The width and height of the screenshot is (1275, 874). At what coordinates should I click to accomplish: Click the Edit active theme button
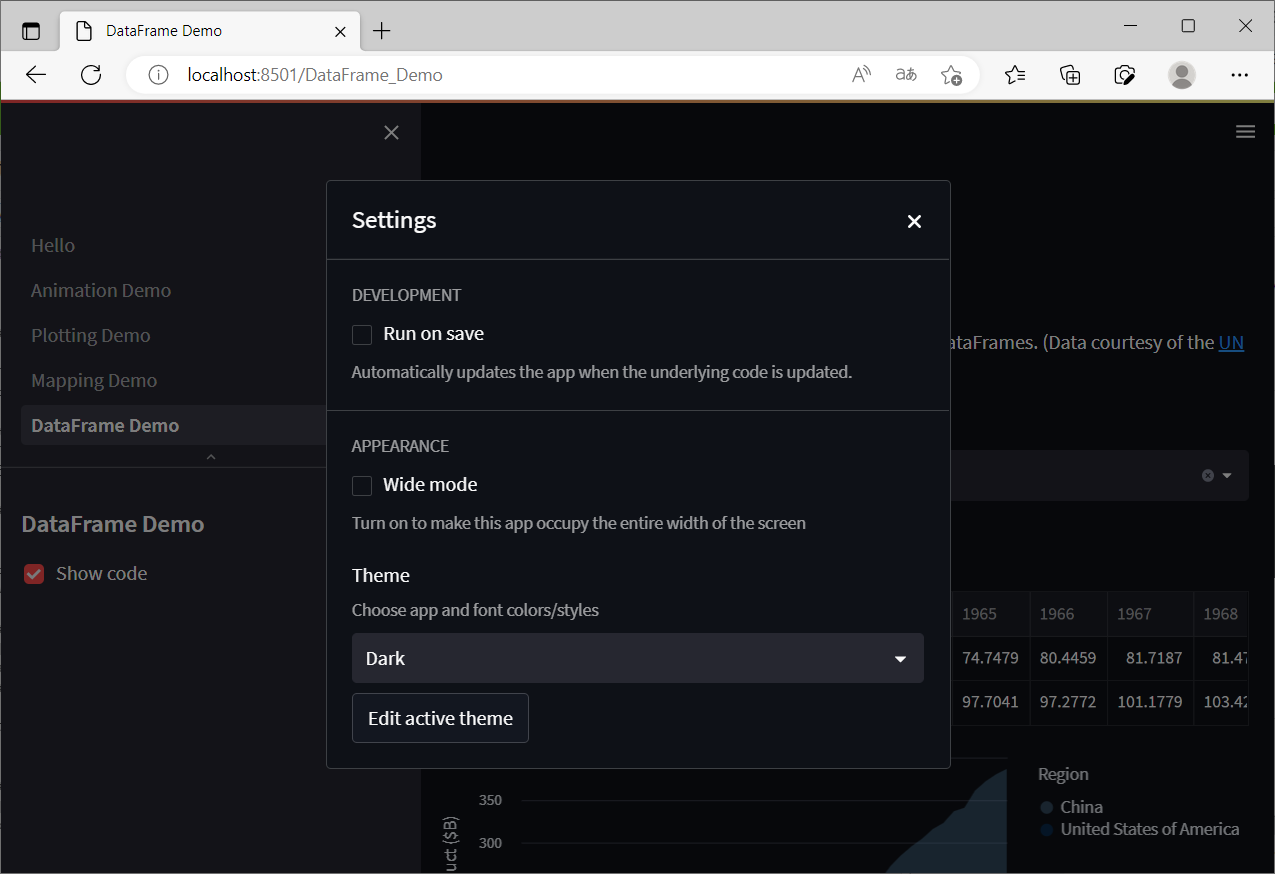[440, 718]
